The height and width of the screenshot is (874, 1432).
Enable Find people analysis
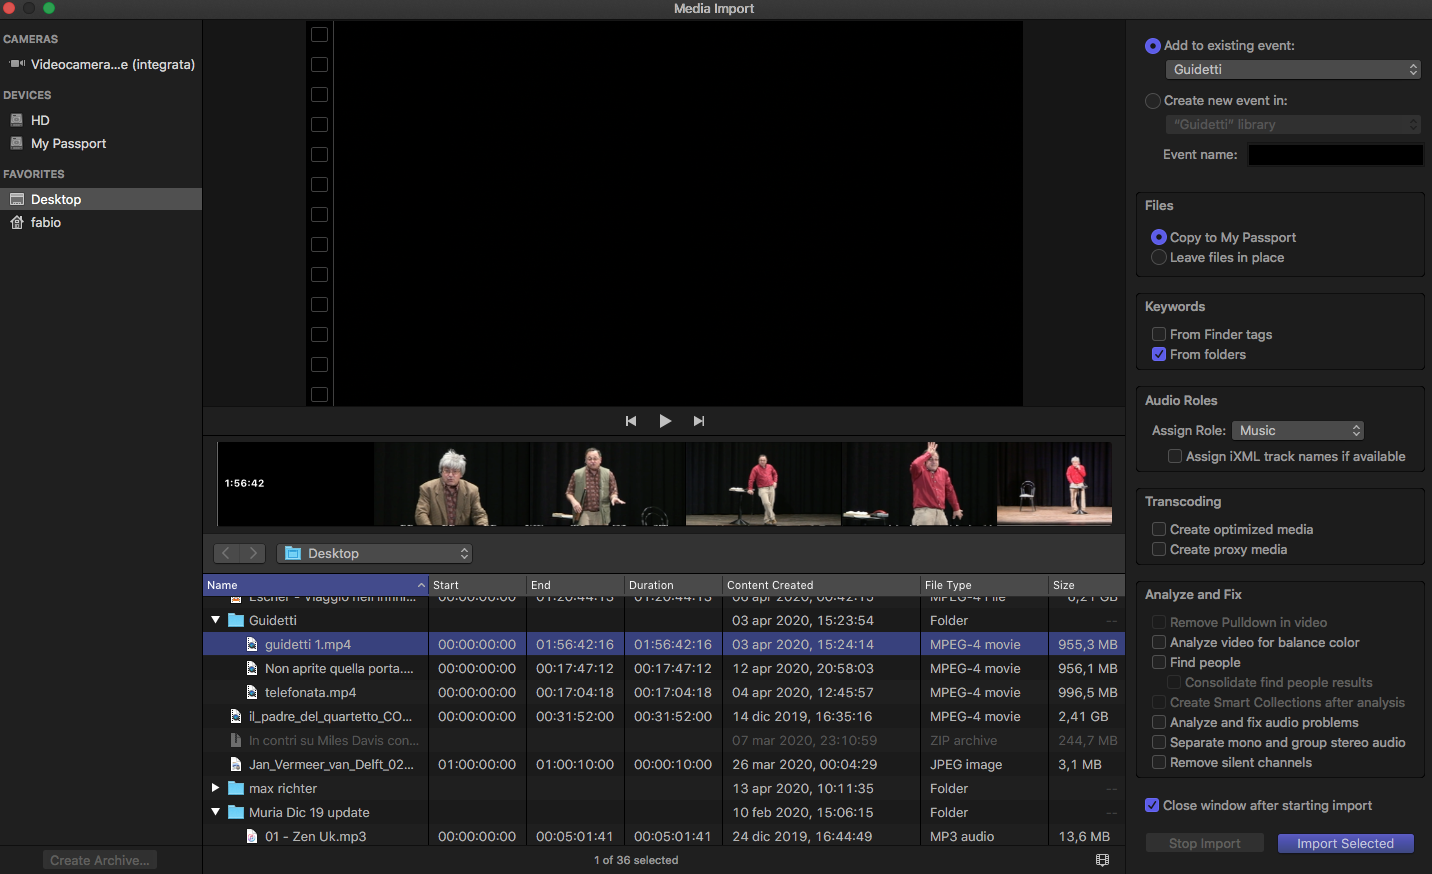[x=1159, y=662]
